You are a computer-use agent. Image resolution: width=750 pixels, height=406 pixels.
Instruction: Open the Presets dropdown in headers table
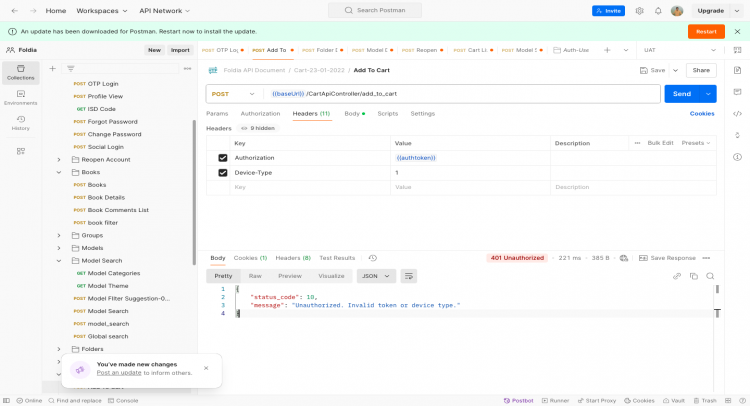tap(696, 143)
